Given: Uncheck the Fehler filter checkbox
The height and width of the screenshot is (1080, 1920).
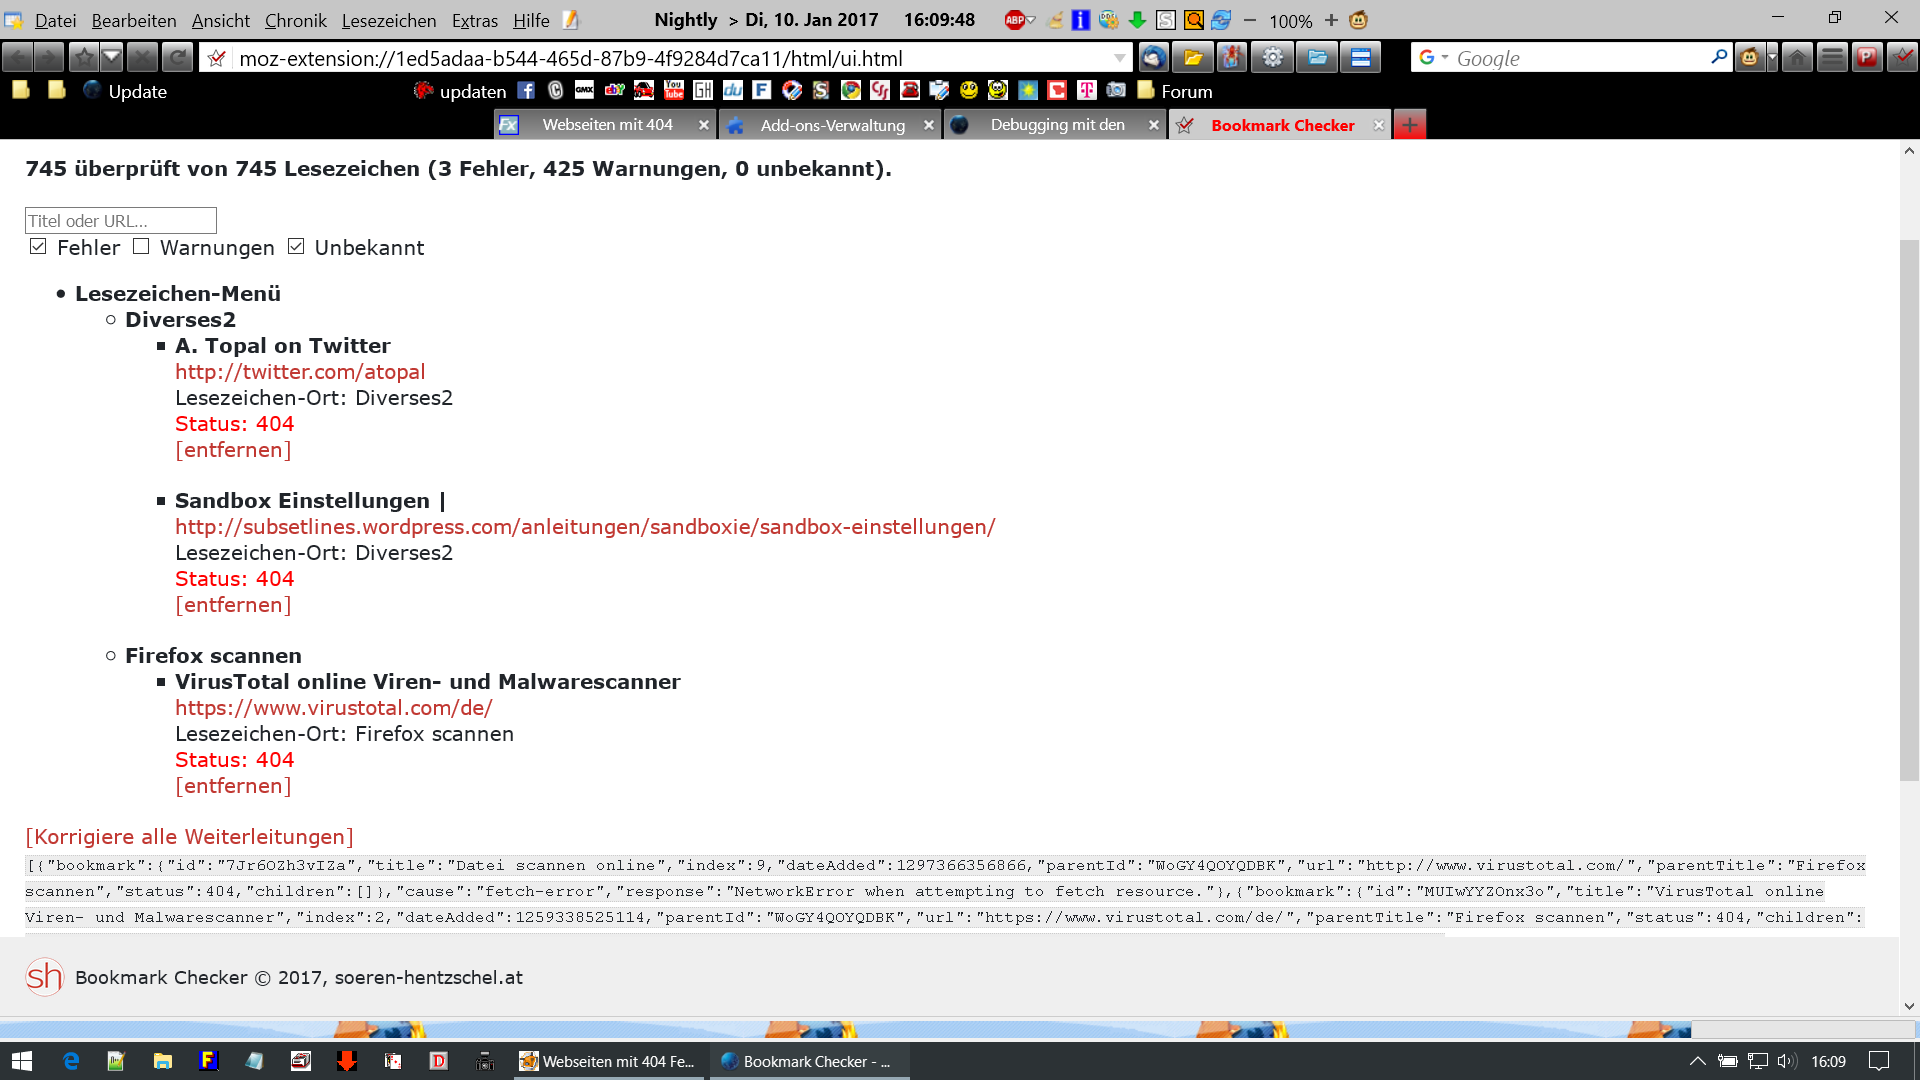Looking at the screenshot, I should click(38, 247).
